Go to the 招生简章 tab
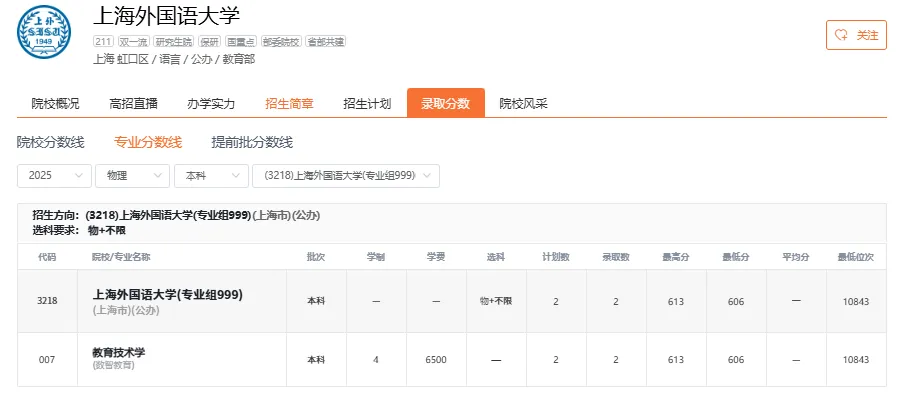This screenshot has height=405, width=903. [x=289, y=104]
